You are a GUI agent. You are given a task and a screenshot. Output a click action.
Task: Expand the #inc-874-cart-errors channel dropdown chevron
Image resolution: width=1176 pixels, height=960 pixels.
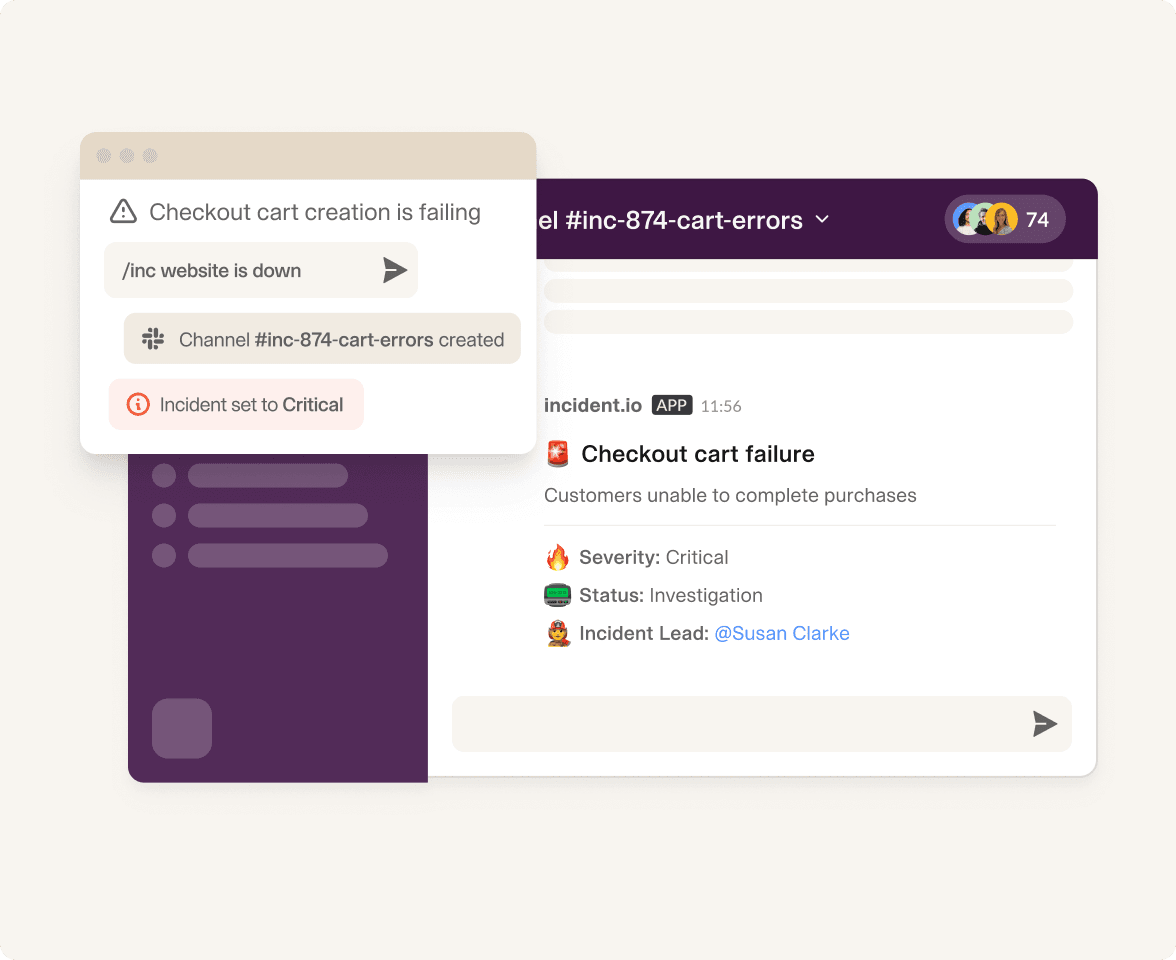click(822, 219)
